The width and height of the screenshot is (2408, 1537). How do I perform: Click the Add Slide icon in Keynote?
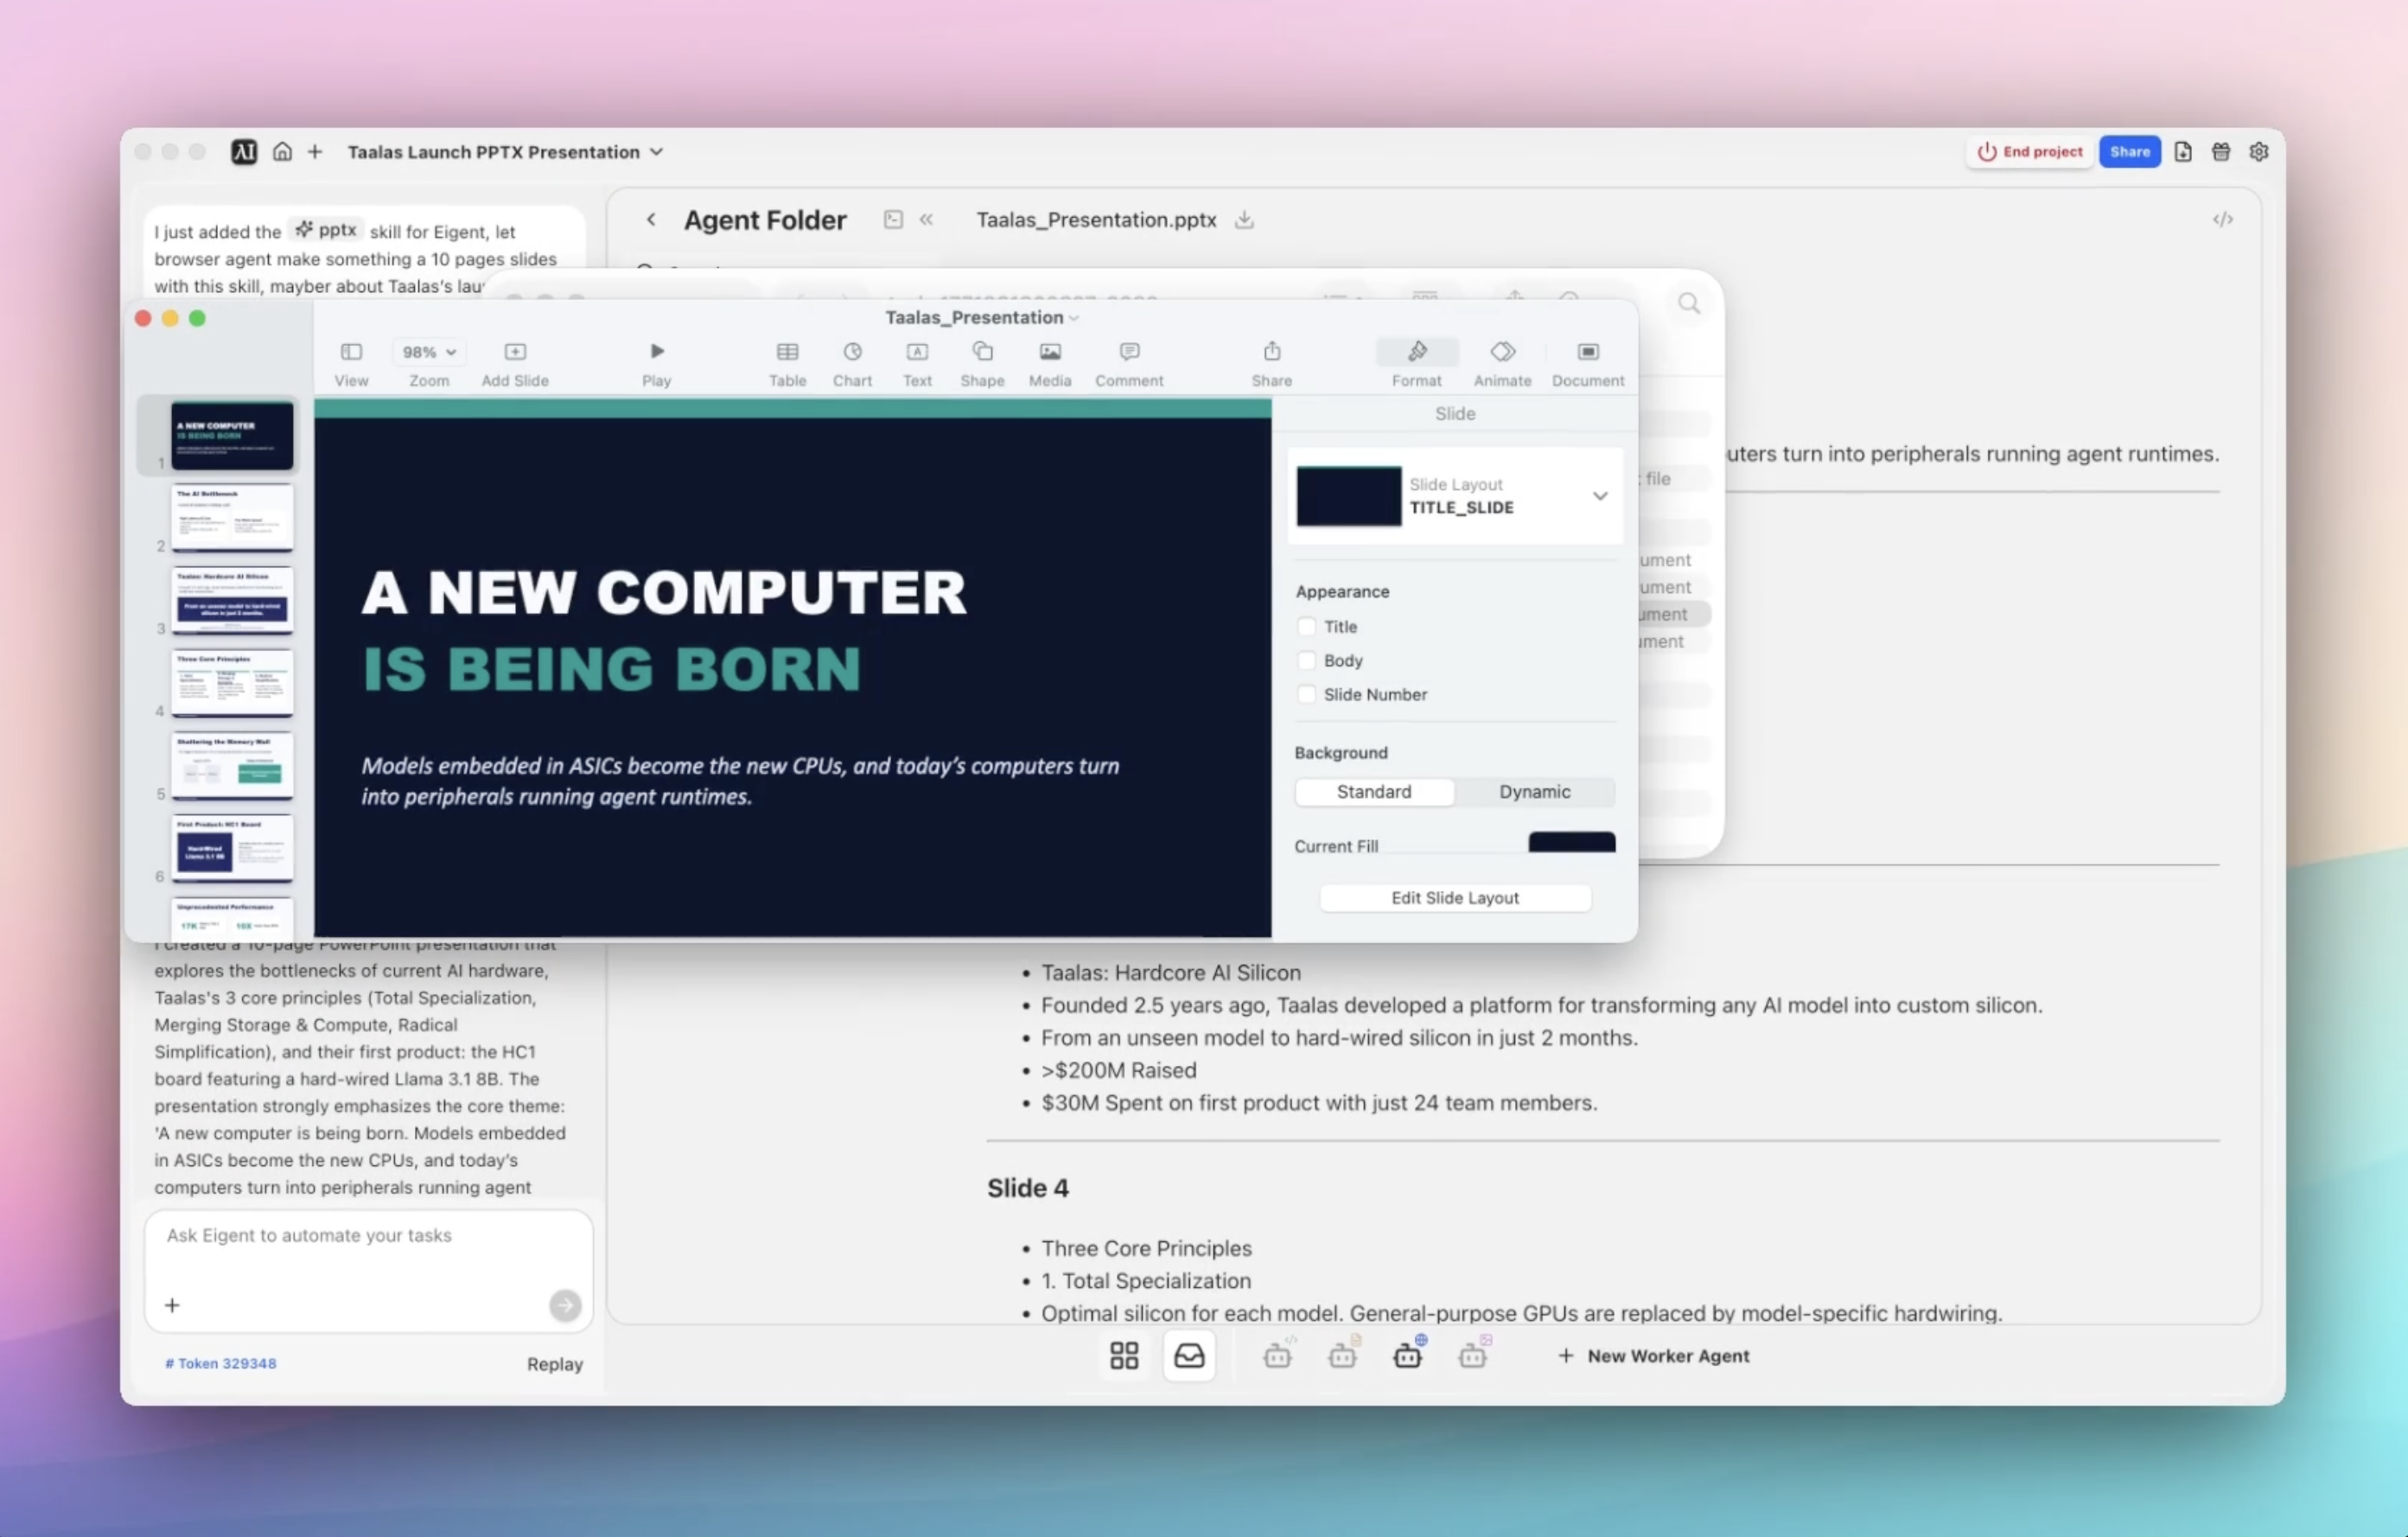point(515,352)
